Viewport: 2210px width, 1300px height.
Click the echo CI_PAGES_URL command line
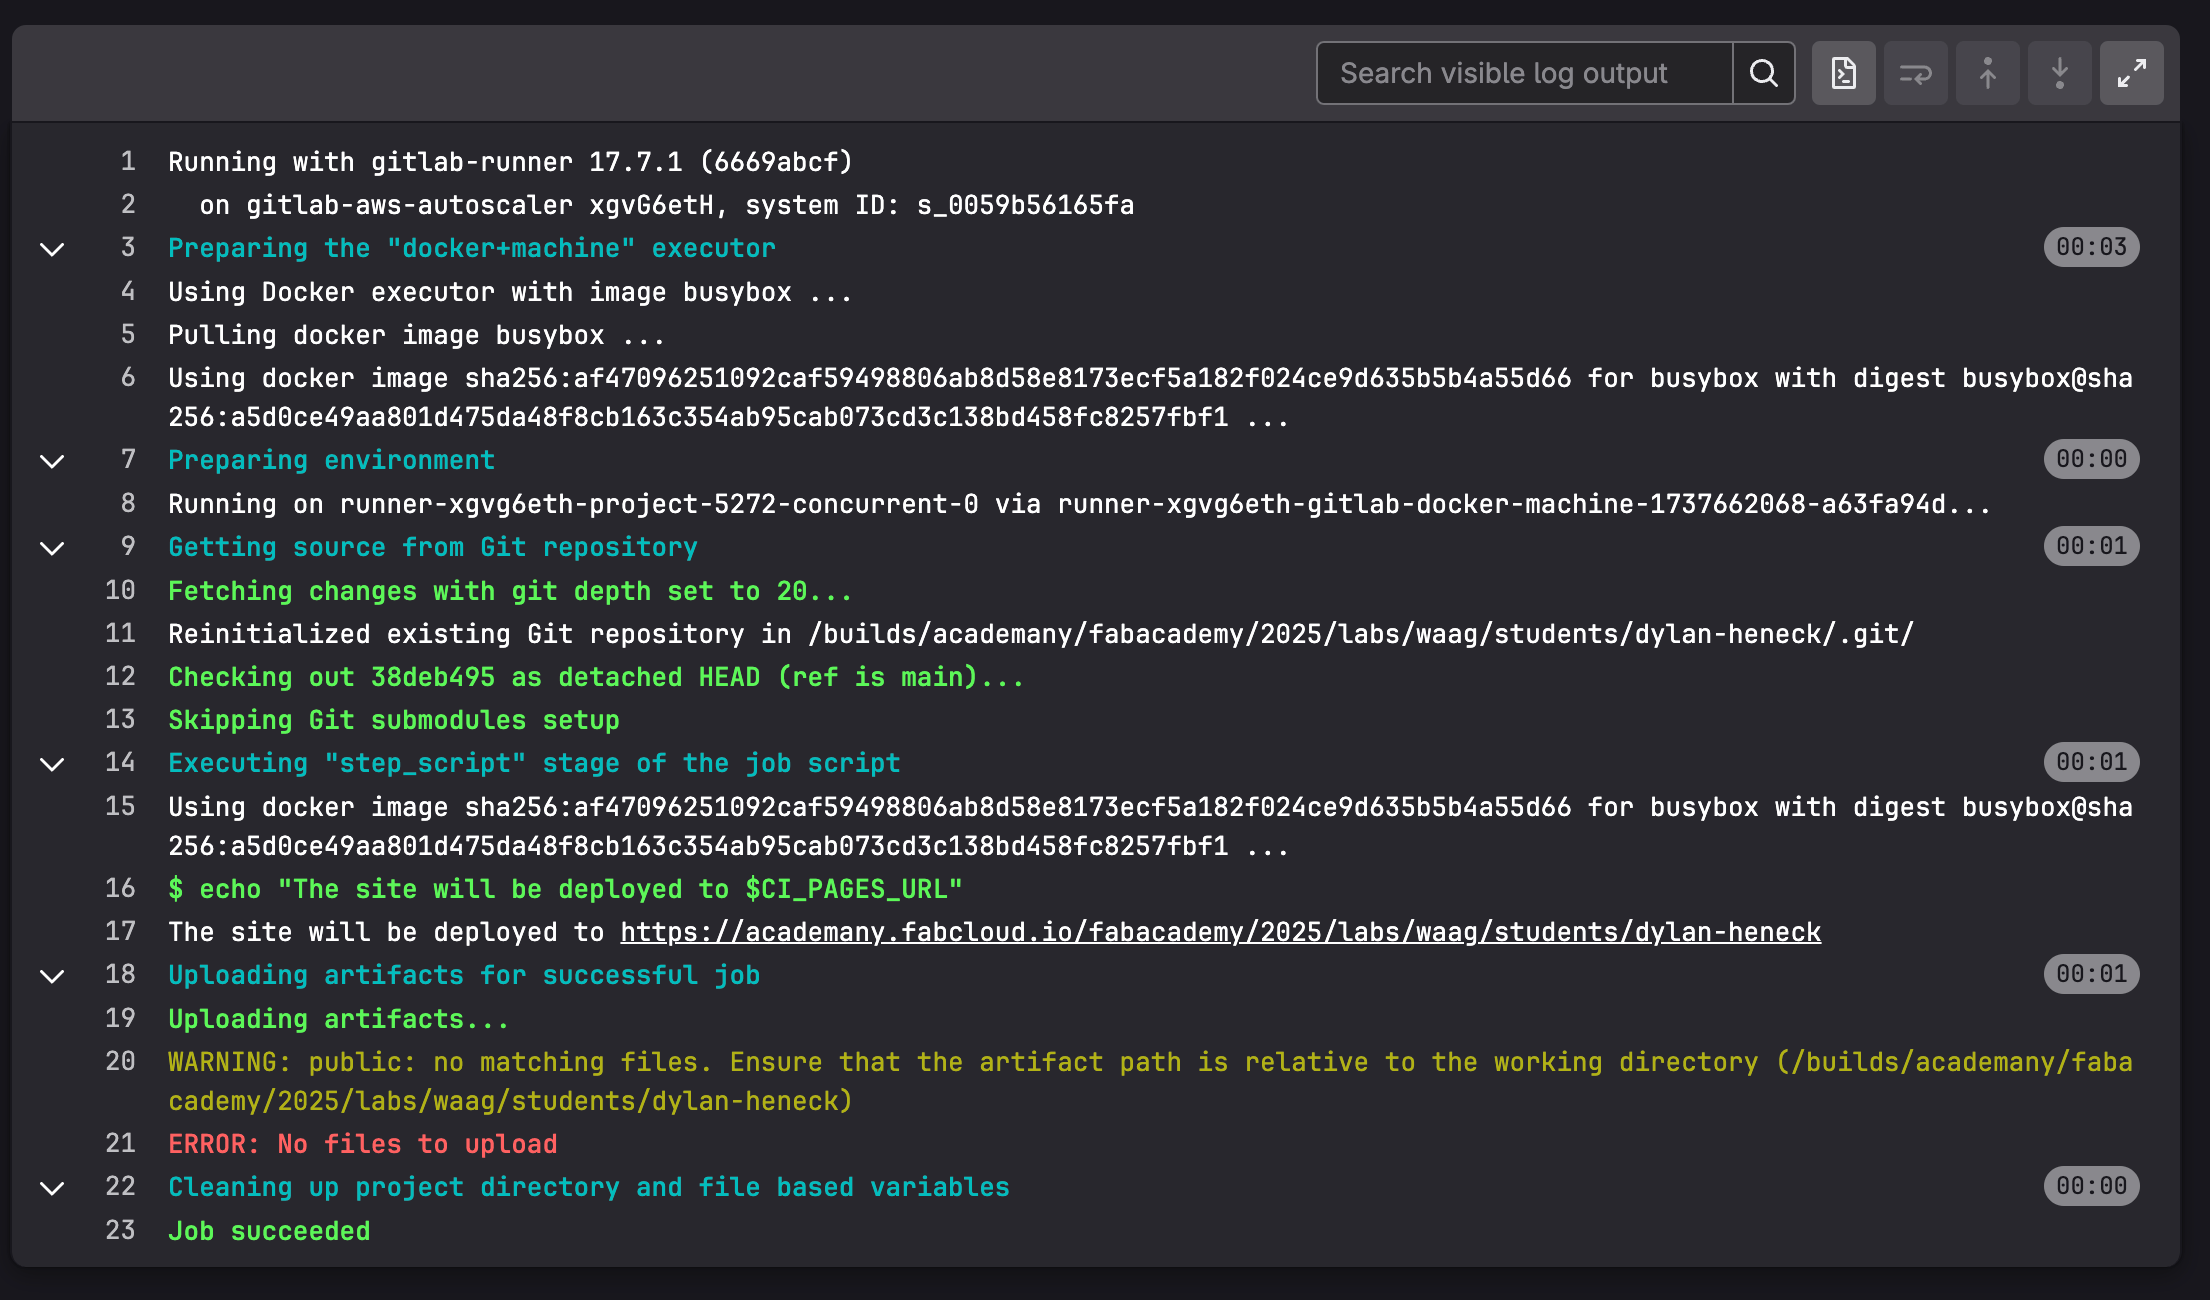click(565, 889)
